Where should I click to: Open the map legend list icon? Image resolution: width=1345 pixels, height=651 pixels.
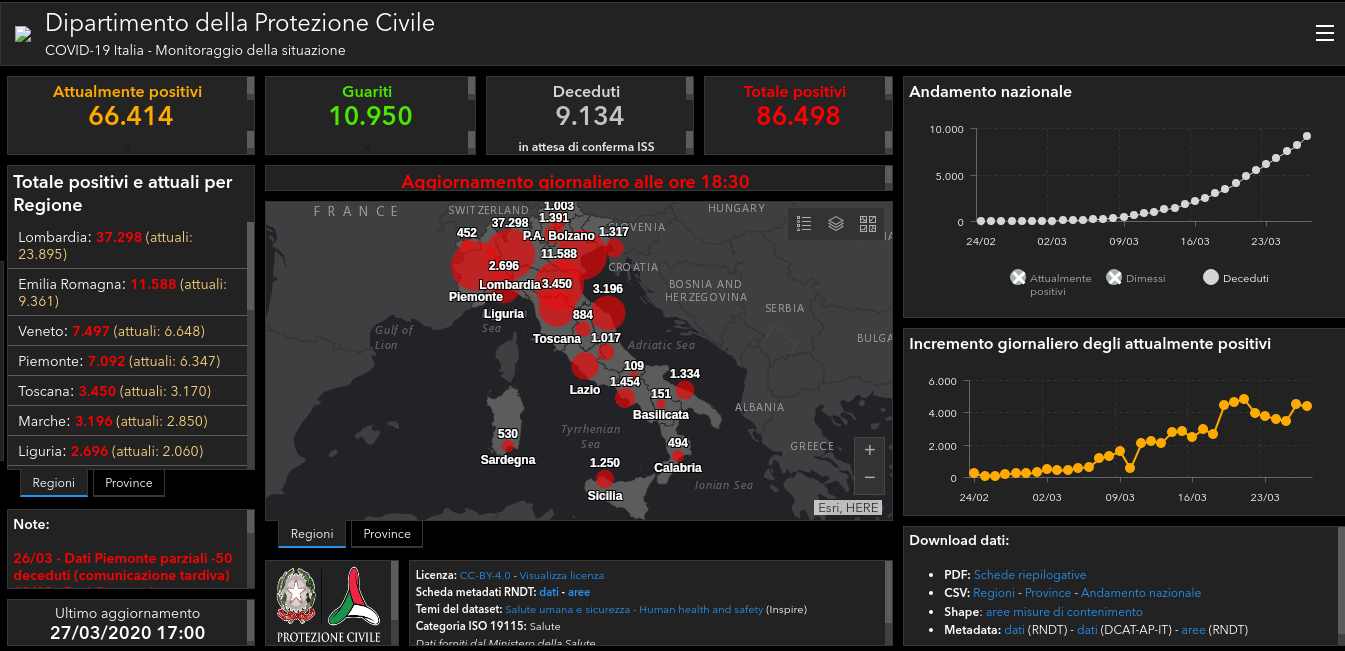tap(803, 224)
